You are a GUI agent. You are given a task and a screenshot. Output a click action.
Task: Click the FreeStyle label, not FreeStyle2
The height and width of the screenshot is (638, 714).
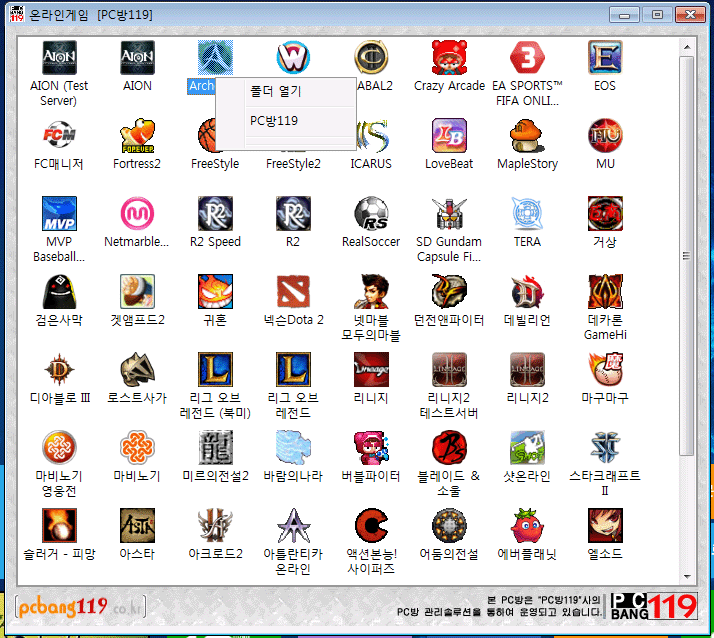click(215, 164)
